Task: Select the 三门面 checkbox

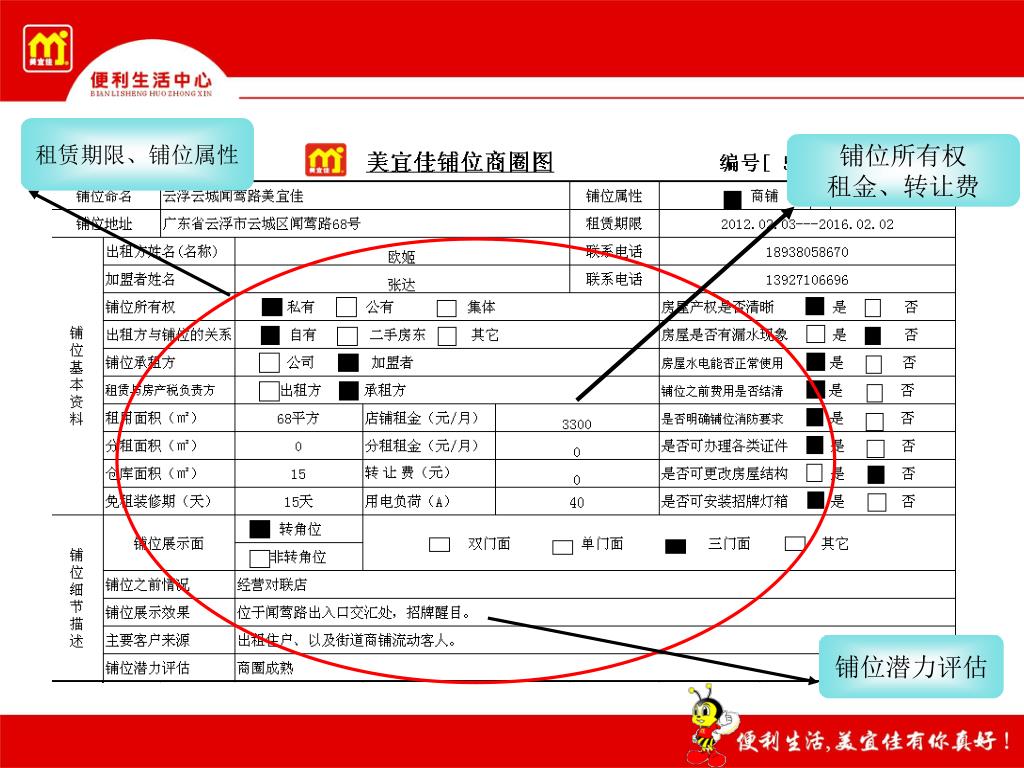Action: (x=675, y=546)
